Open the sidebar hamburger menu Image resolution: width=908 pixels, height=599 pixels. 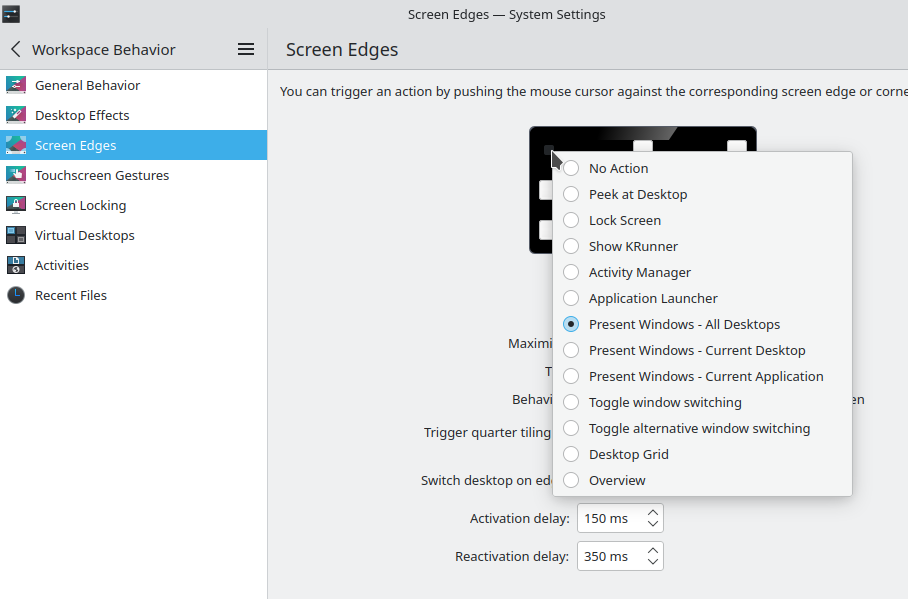point(246,49)
